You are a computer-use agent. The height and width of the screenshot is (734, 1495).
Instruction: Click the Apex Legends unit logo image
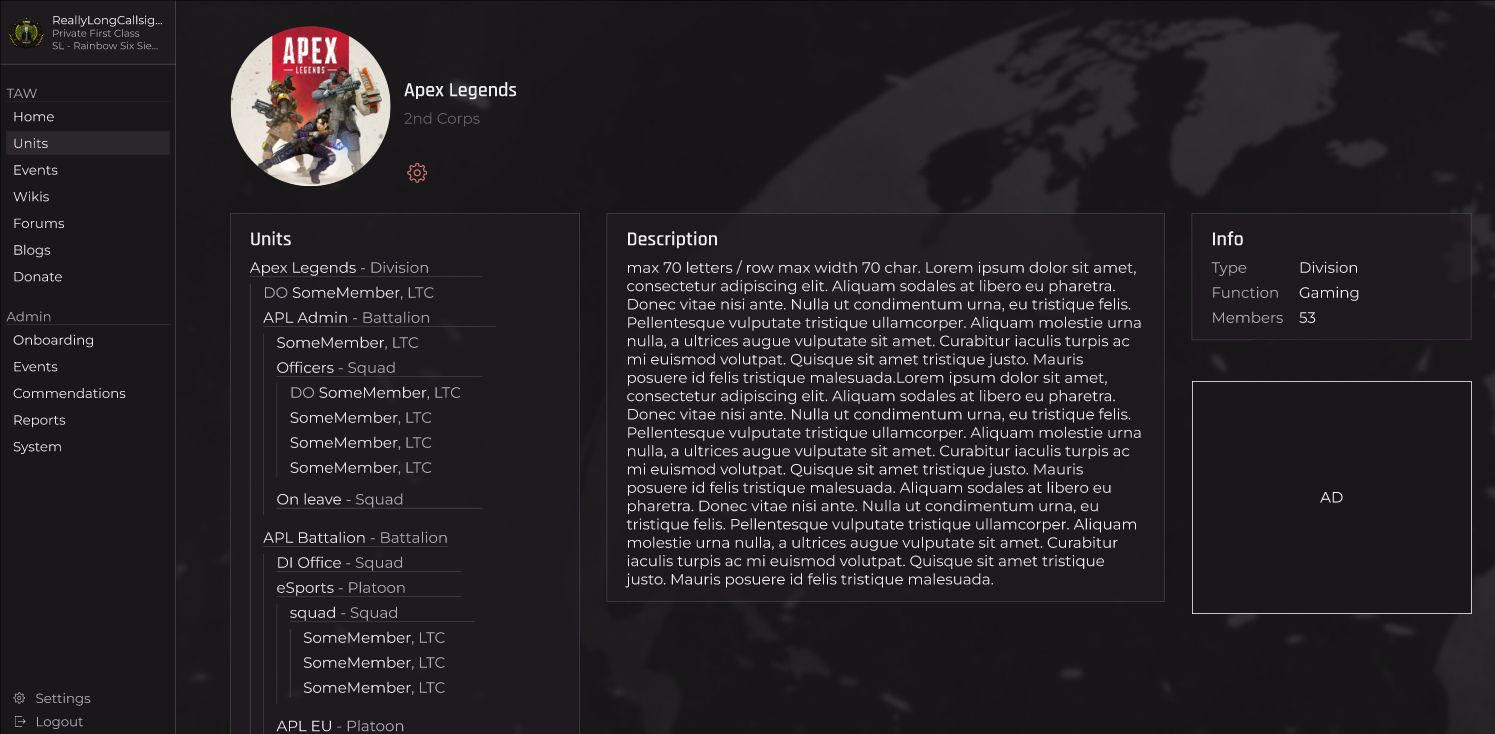pyautogui.click(x=311, y=106)
